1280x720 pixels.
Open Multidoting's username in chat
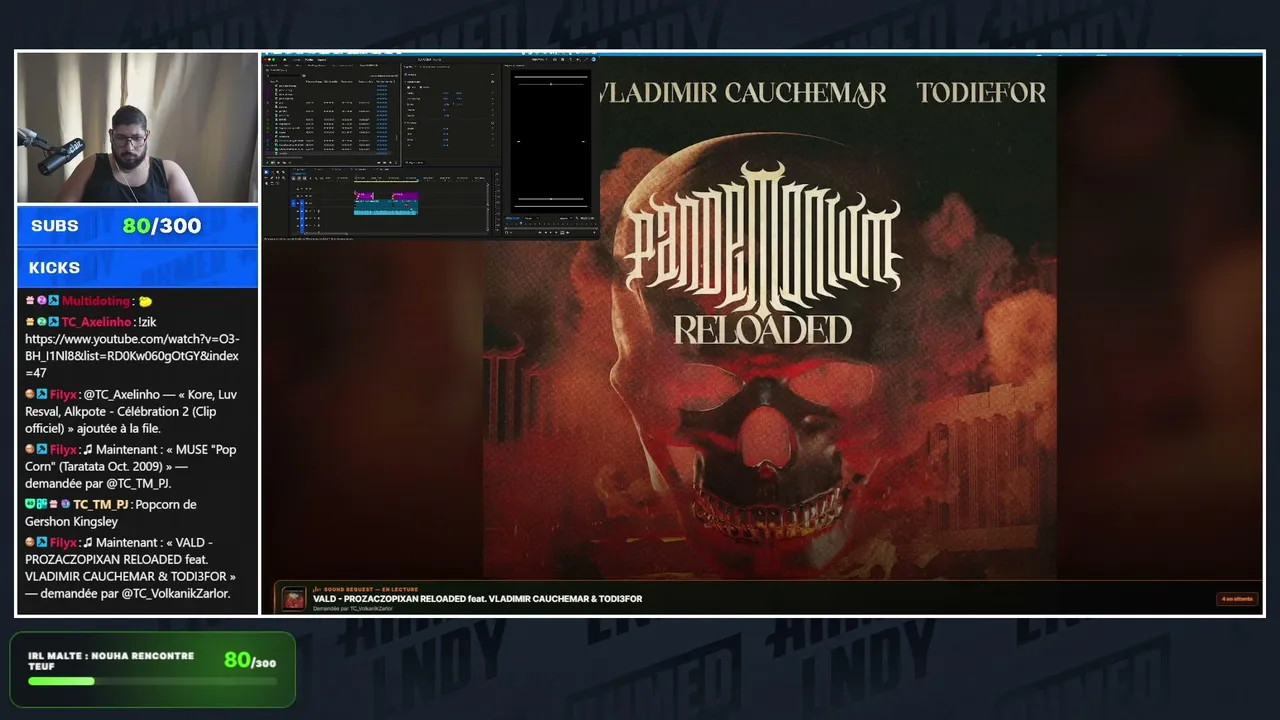click(97, 301)
